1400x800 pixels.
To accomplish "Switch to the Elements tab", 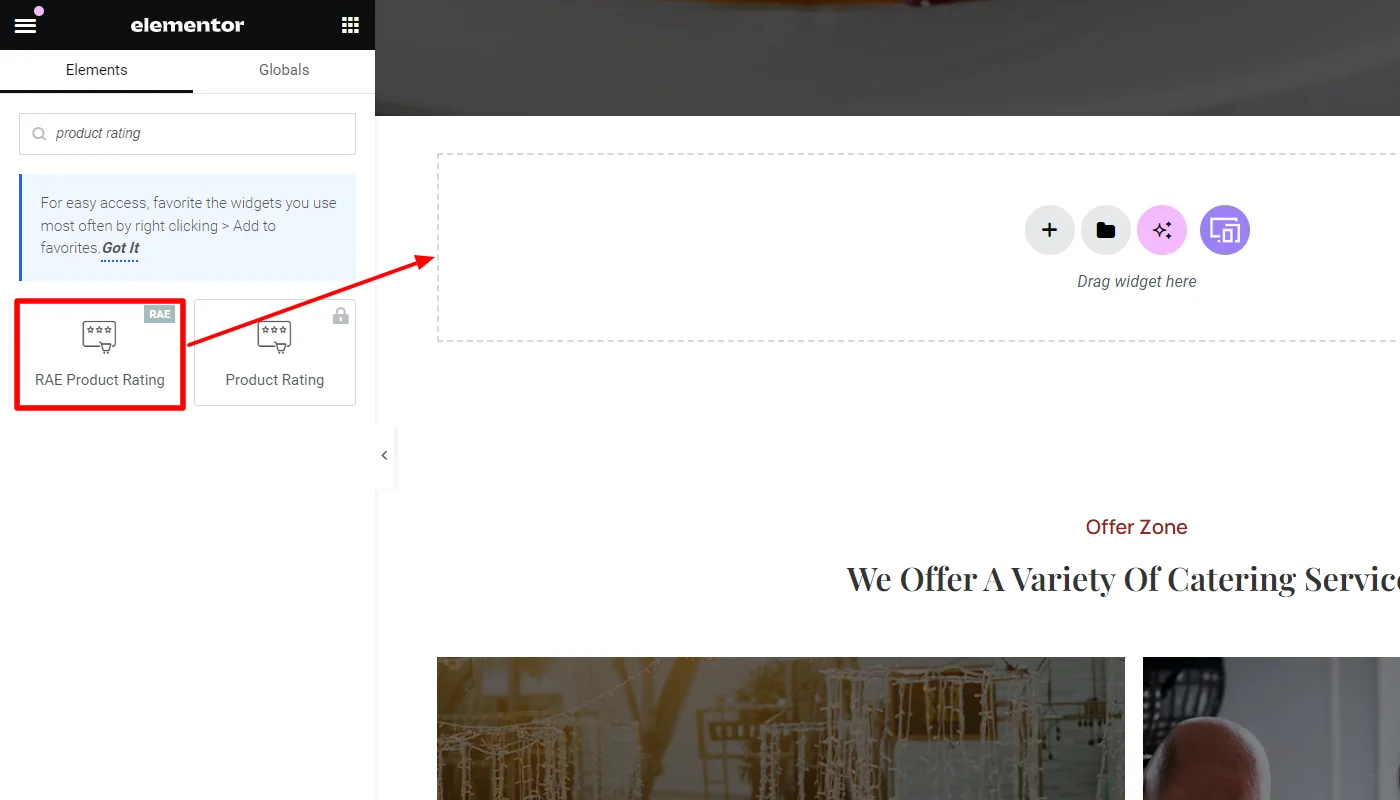I will 97,70.
